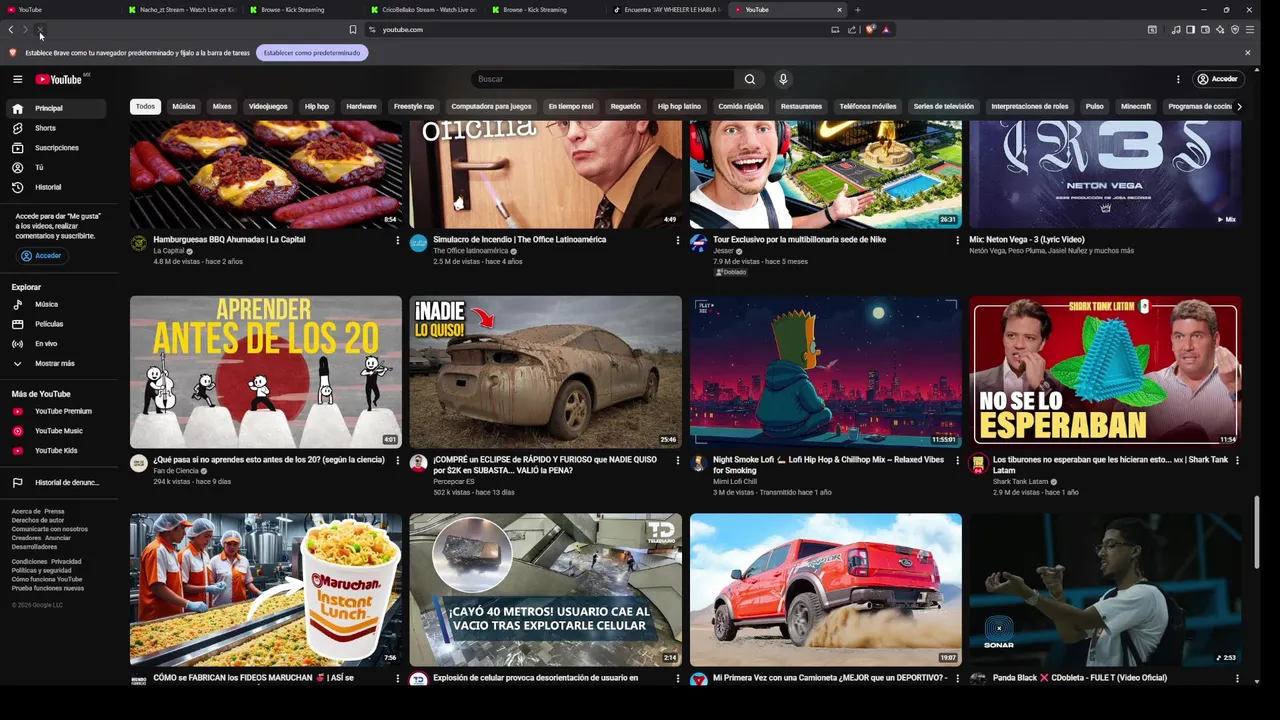Bookmark this page with the bookmark icon
The height and width of the screenshot is (720, 1280).
pyautogui.click(x=353, y=30)
